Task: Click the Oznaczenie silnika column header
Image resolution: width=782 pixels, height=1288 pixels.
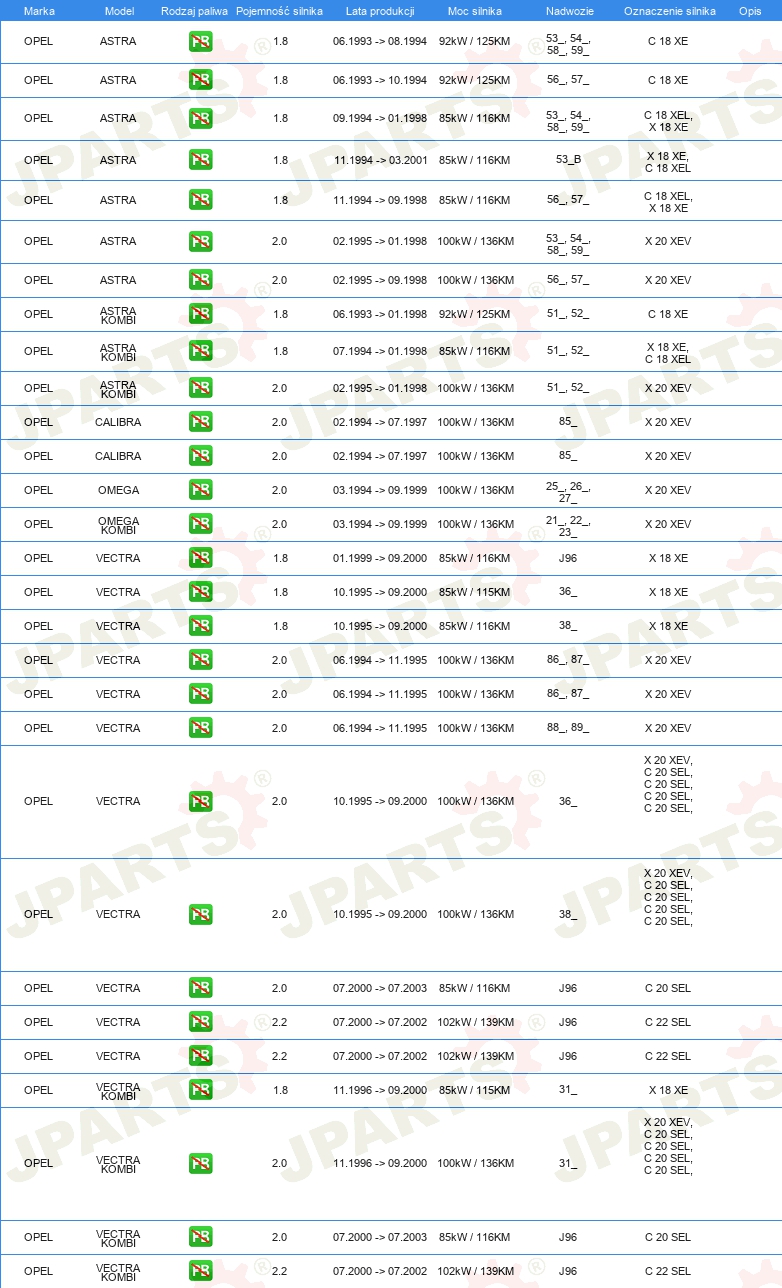Action: point(669,10)
